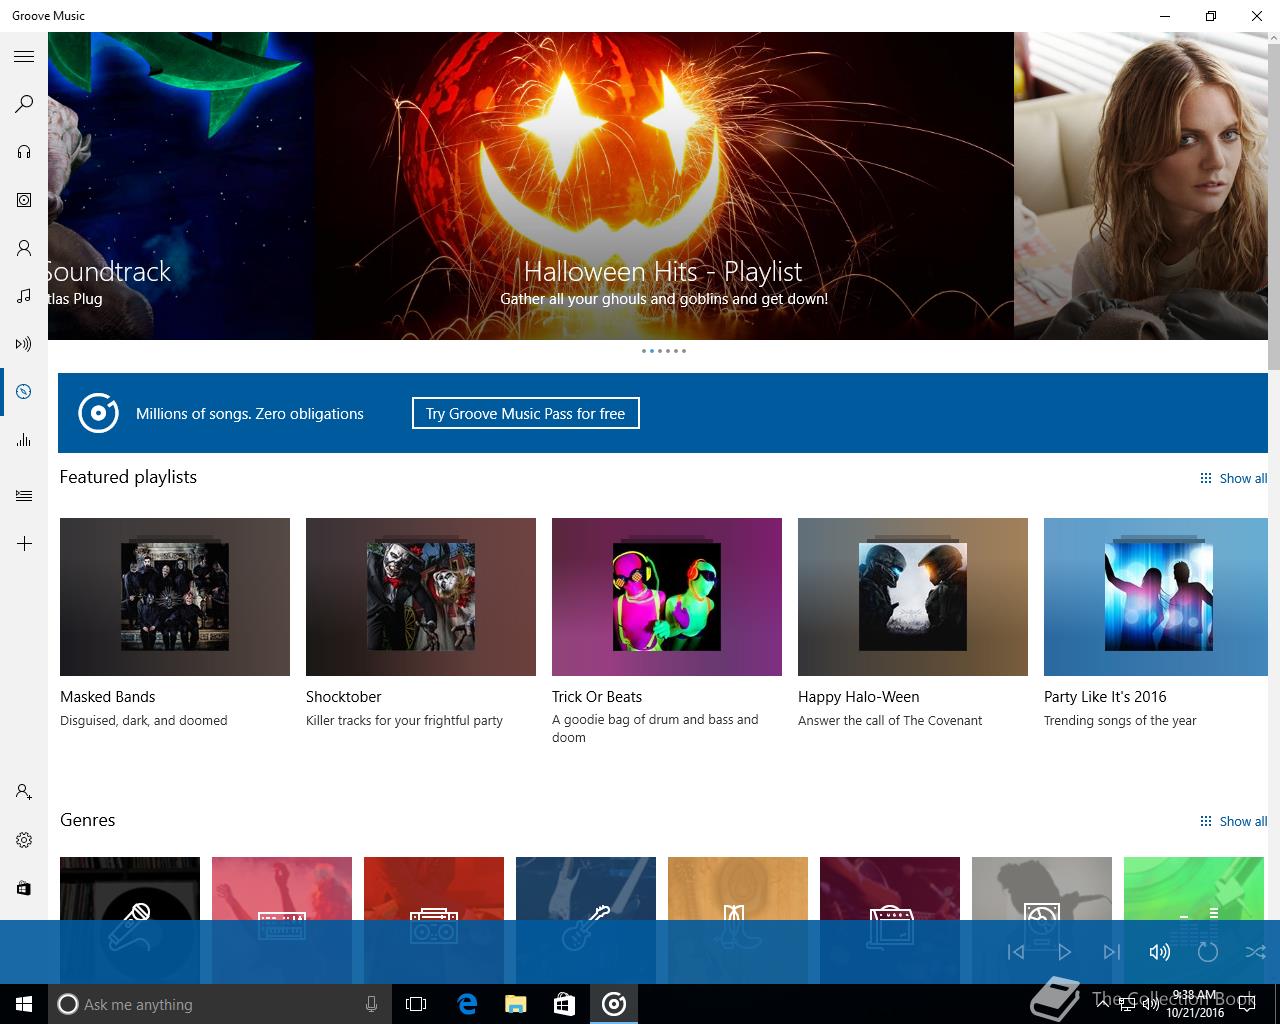Open the boombox genre tile

(x=434, y=920)
